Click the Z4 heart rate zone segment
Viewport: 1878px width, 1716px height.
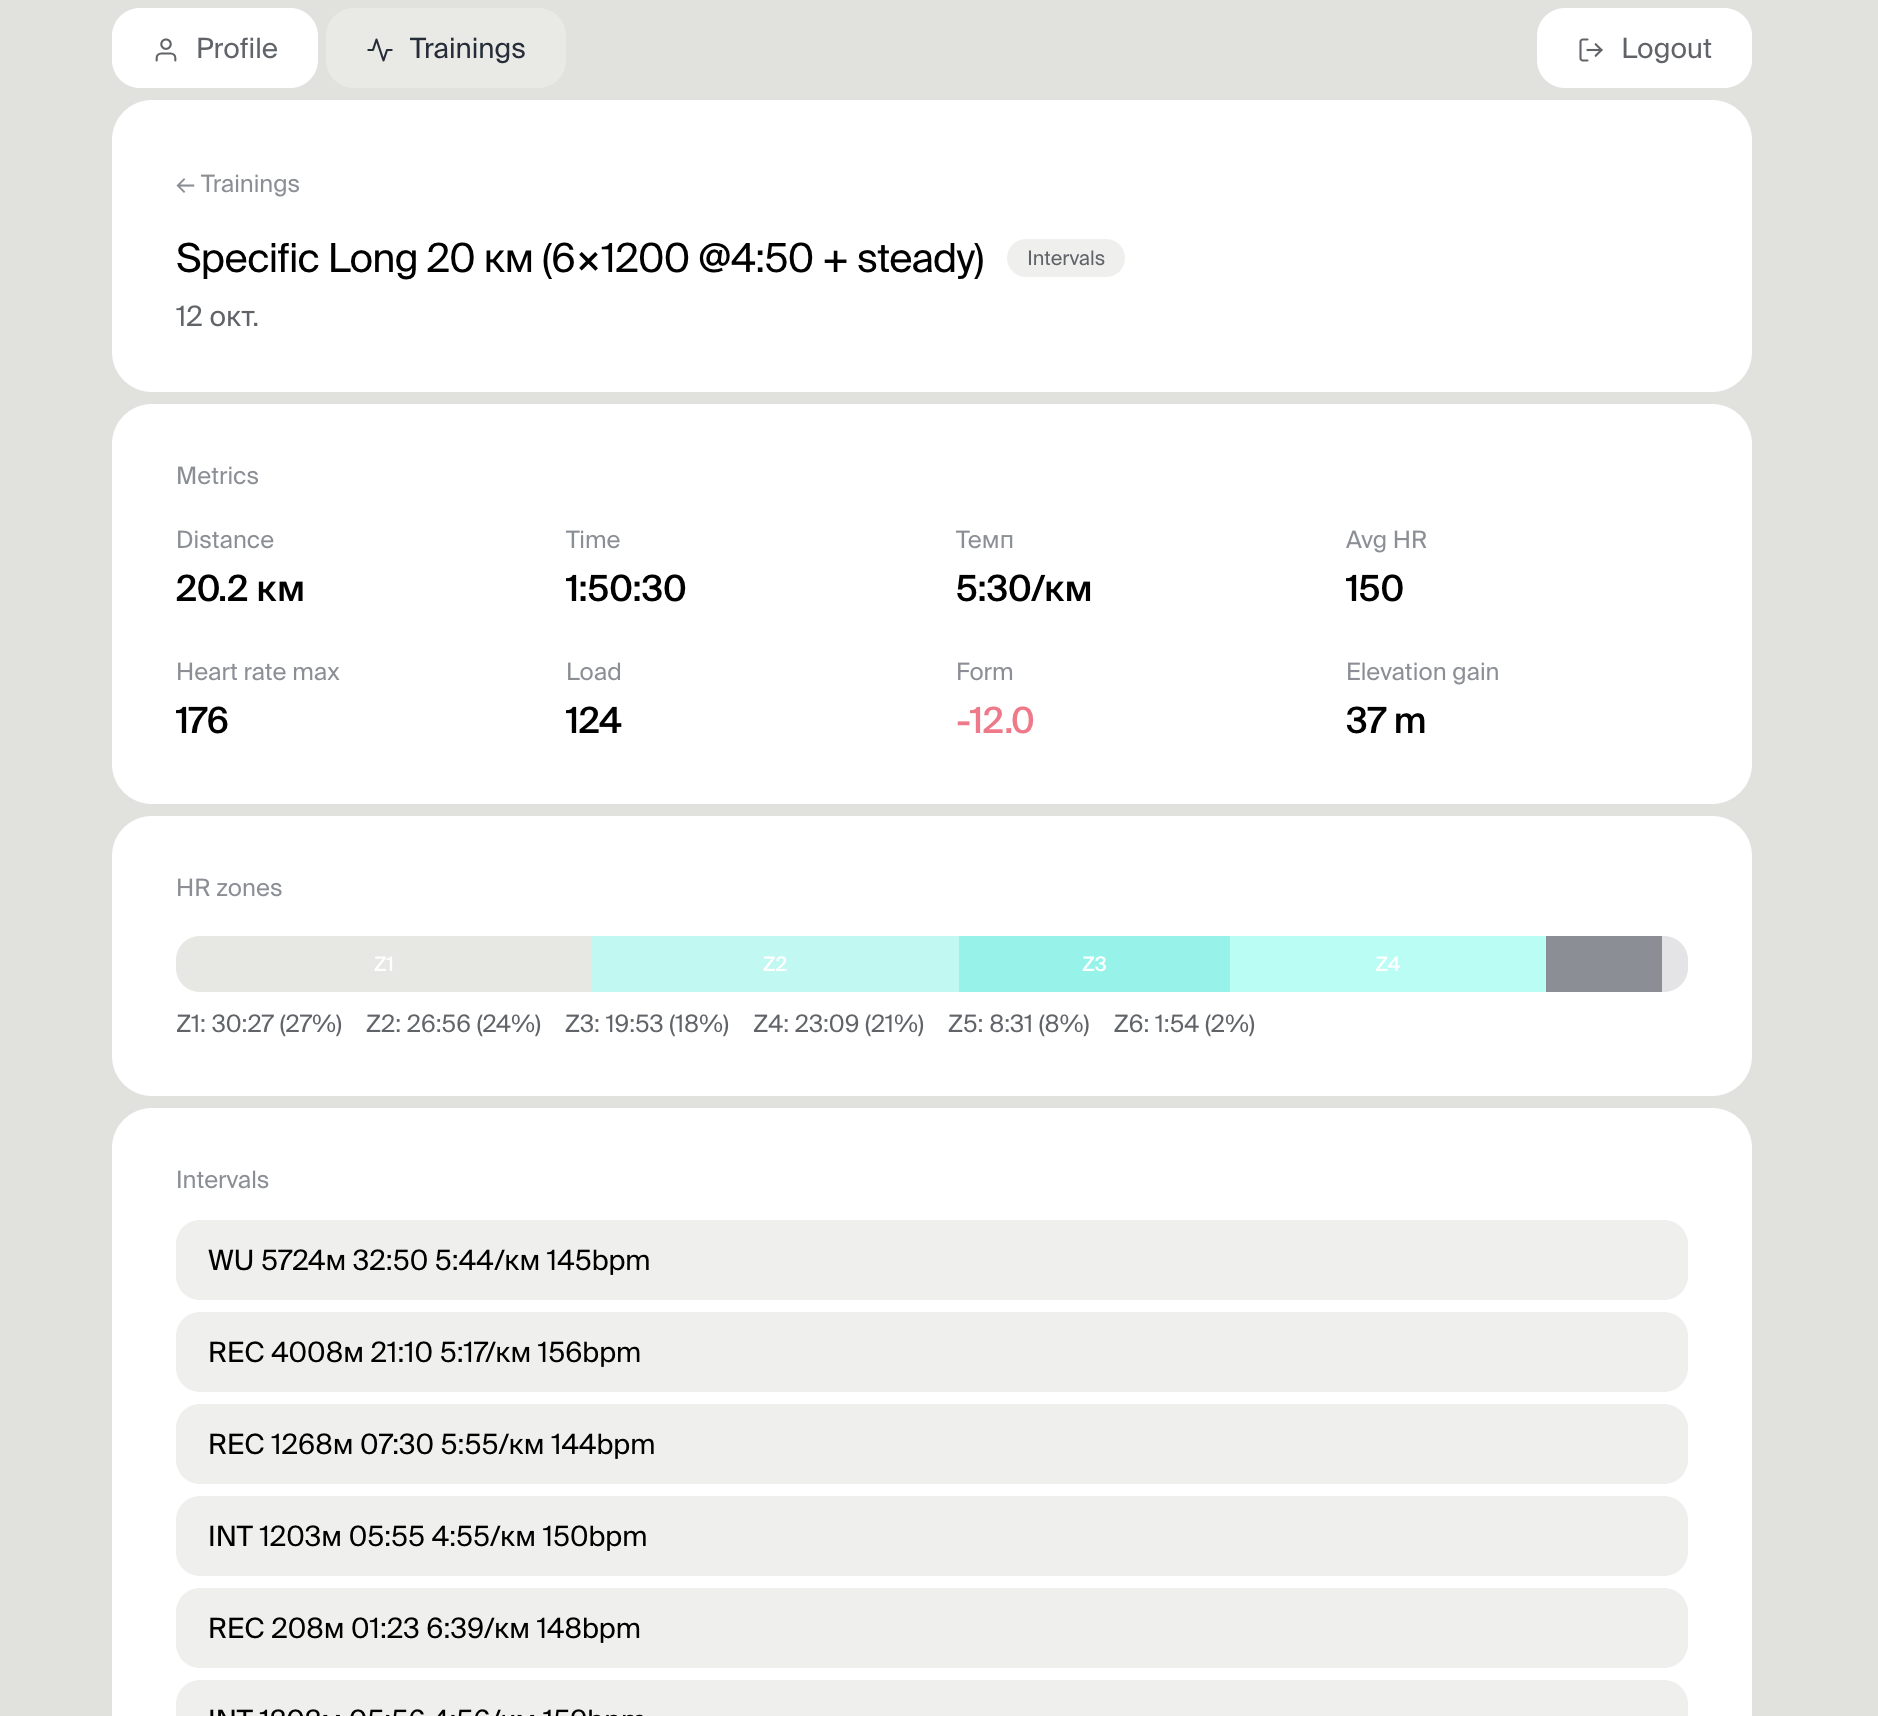click(x=1387, y=964)
